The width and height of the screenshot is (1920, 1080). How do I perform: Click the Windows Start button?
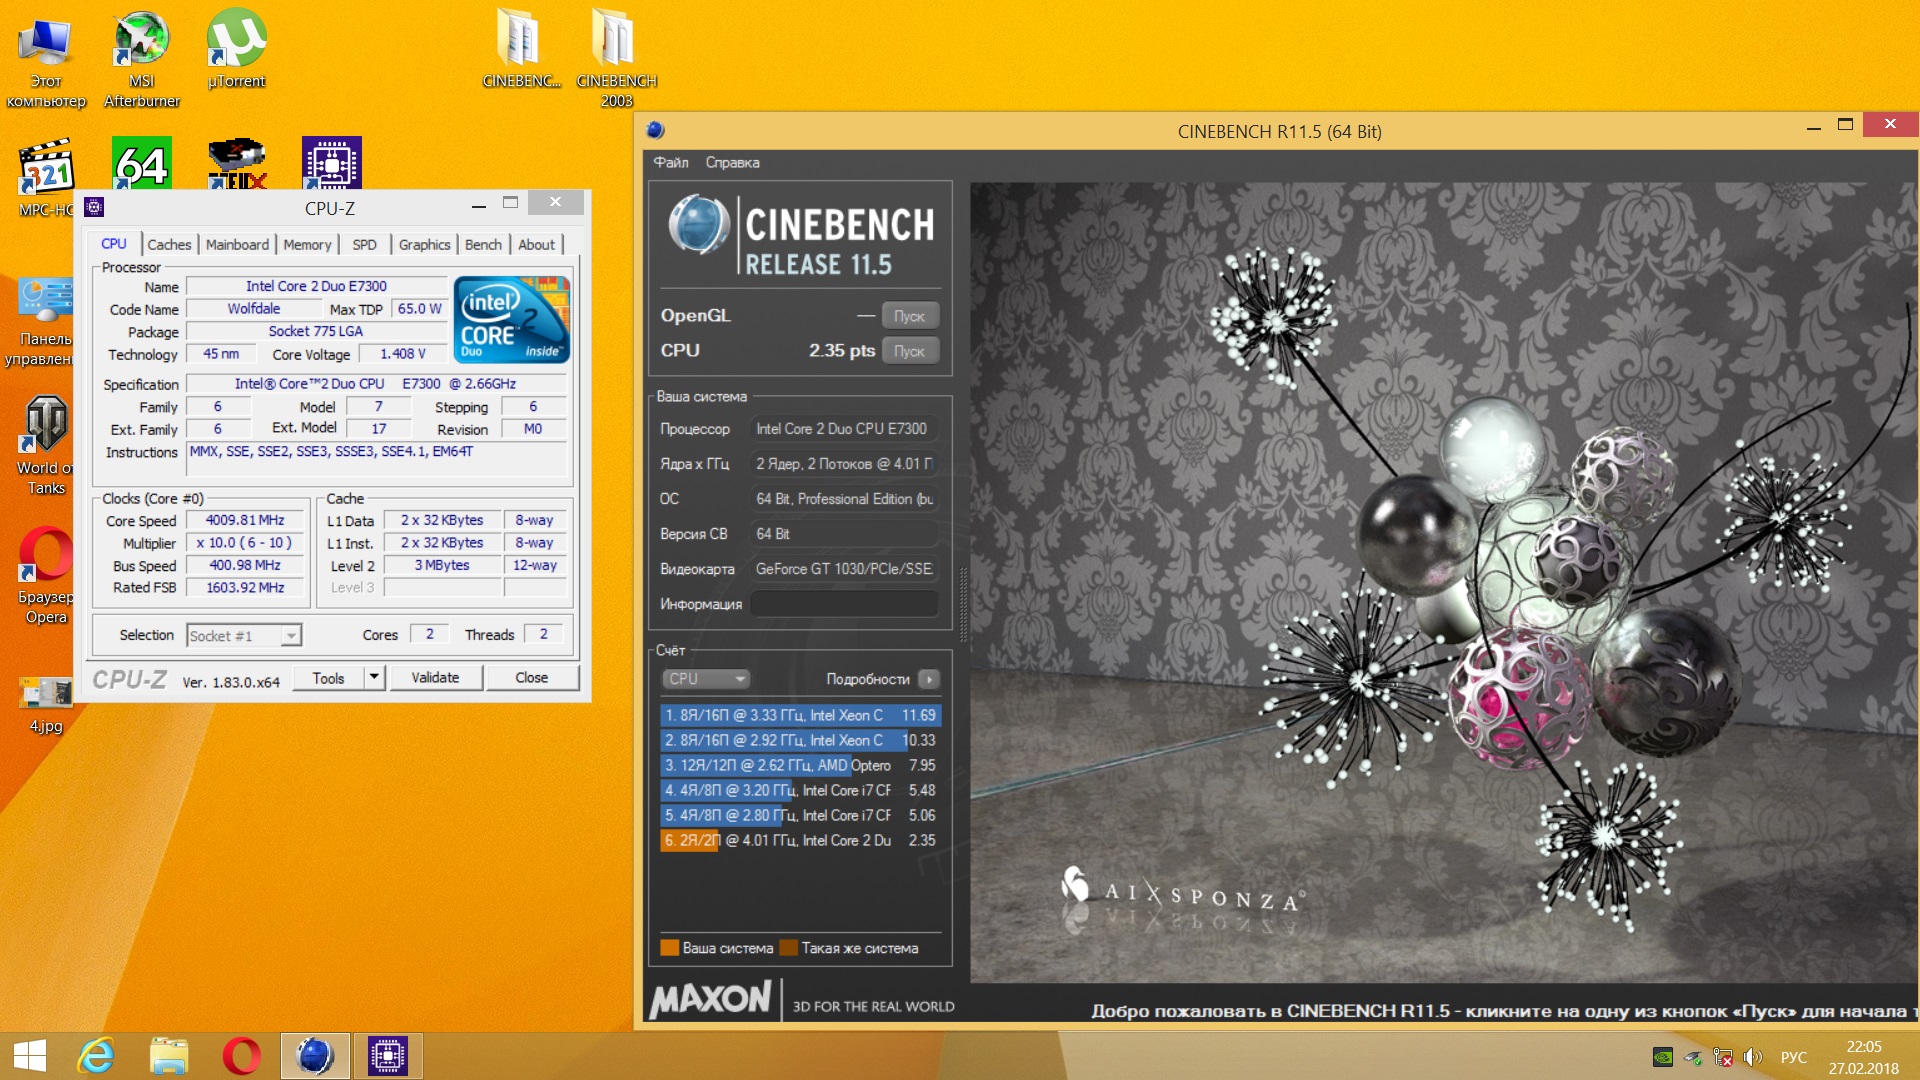(x=29, y=1056)
